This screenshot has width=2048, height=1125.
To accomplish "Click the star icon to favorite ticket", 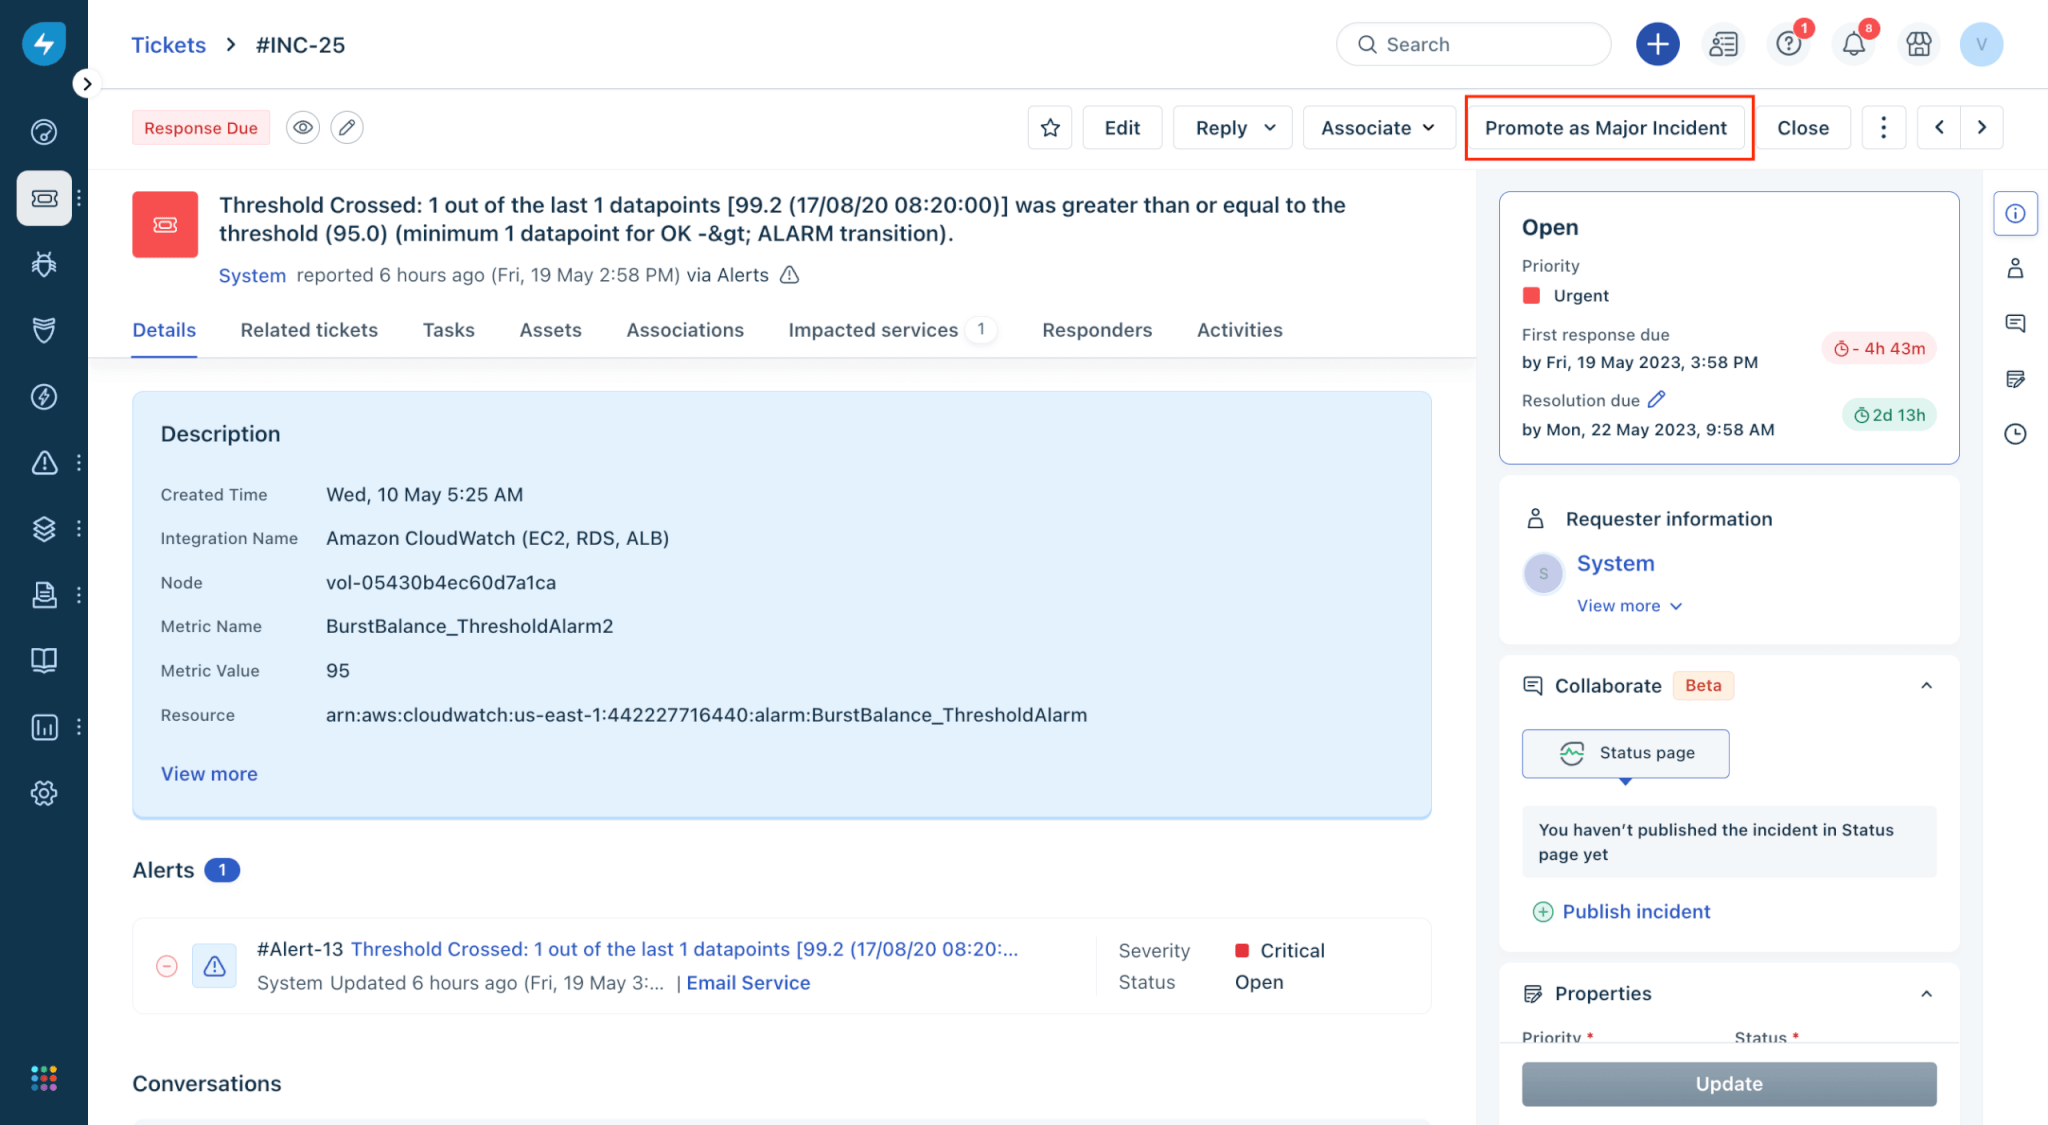I will pos(1050,128).
